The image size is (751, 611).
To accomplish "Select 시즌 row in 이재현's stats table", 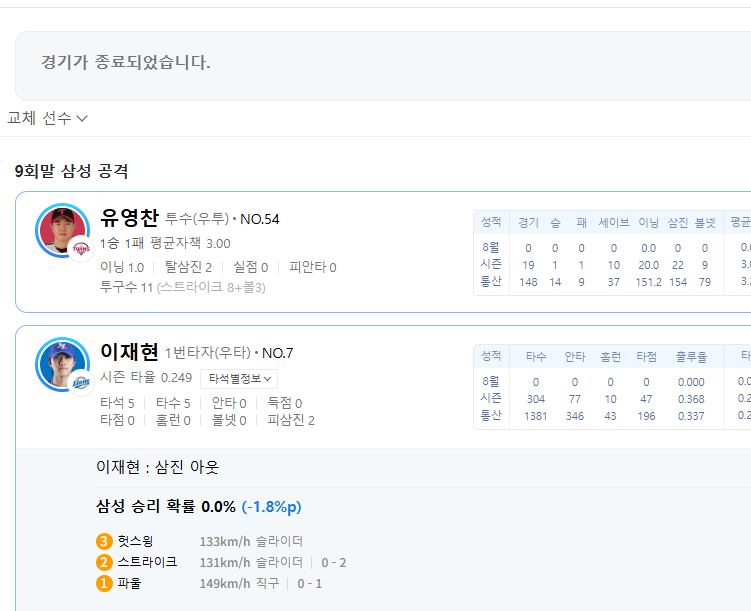I will (x=490, y=398).
